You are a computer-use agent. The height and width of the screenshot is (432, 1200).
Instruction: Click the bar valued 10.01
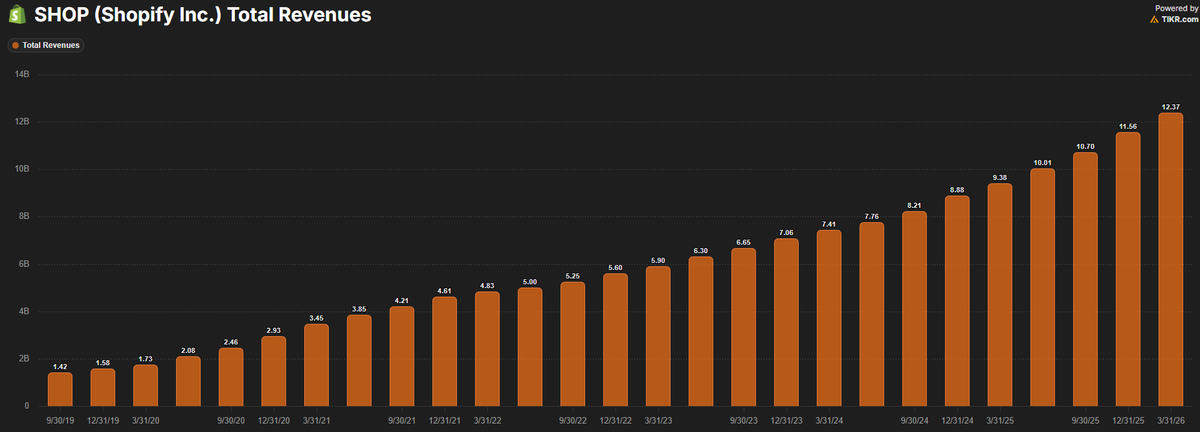1042,287
